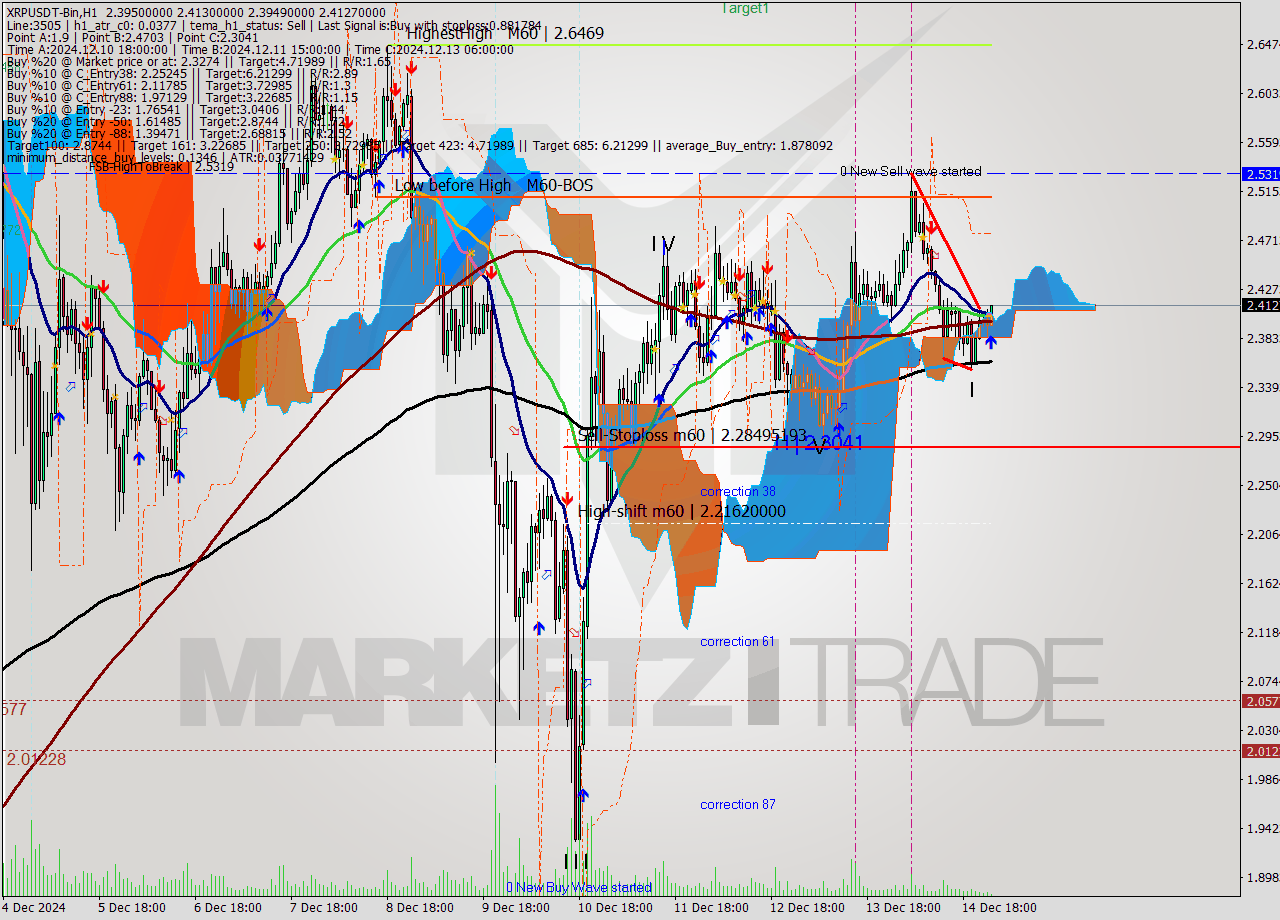
Task: Click the green 'Target1' label
Action: coord(745,8)
